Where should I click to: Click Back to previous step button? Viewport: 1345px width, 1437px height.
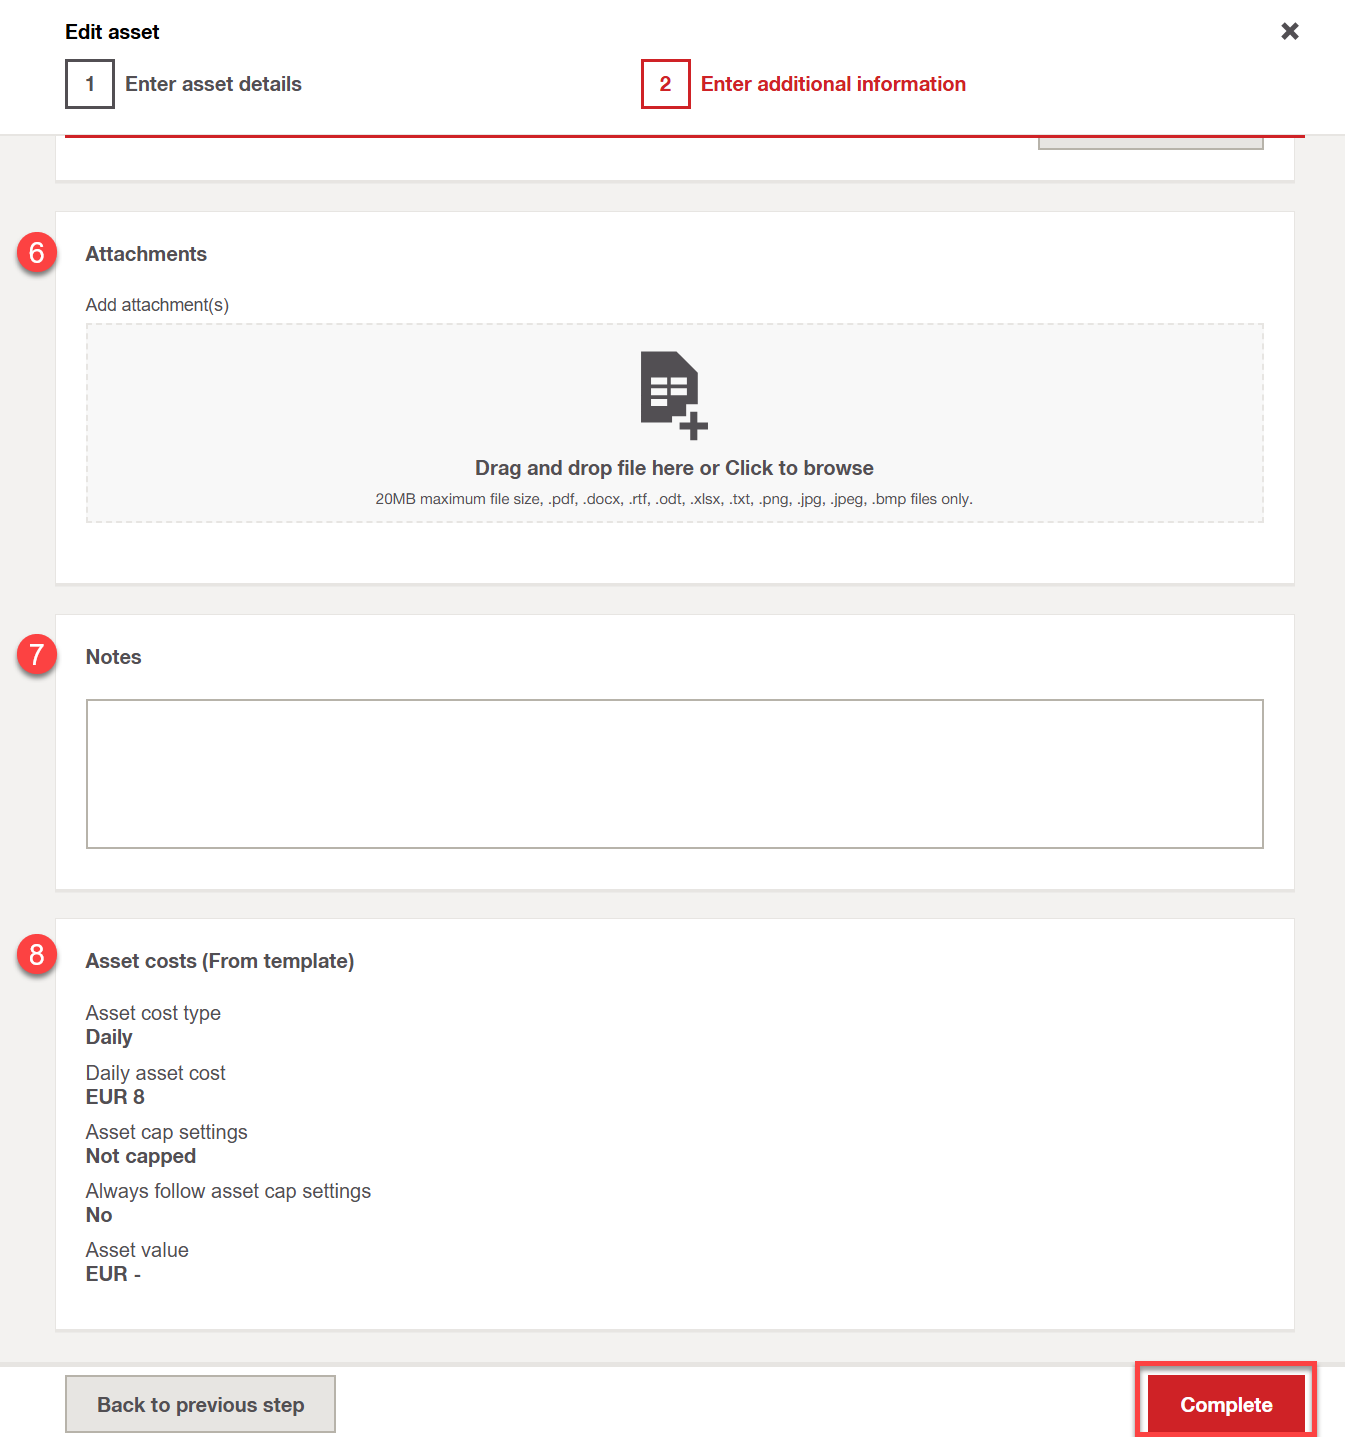[x=200, y=1404]
